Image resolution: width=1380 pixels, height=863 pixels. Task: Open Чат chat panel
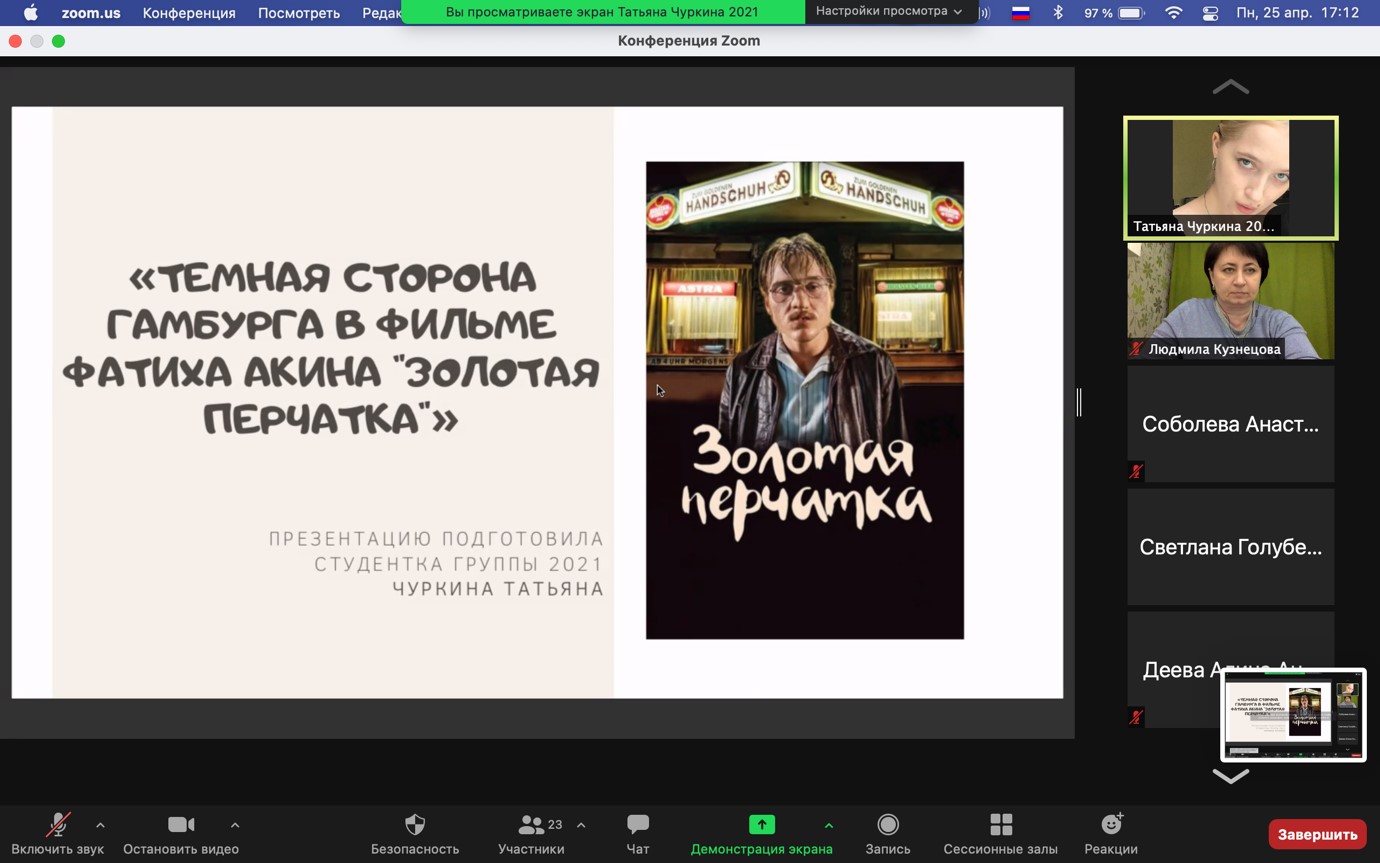coord(638,834)
